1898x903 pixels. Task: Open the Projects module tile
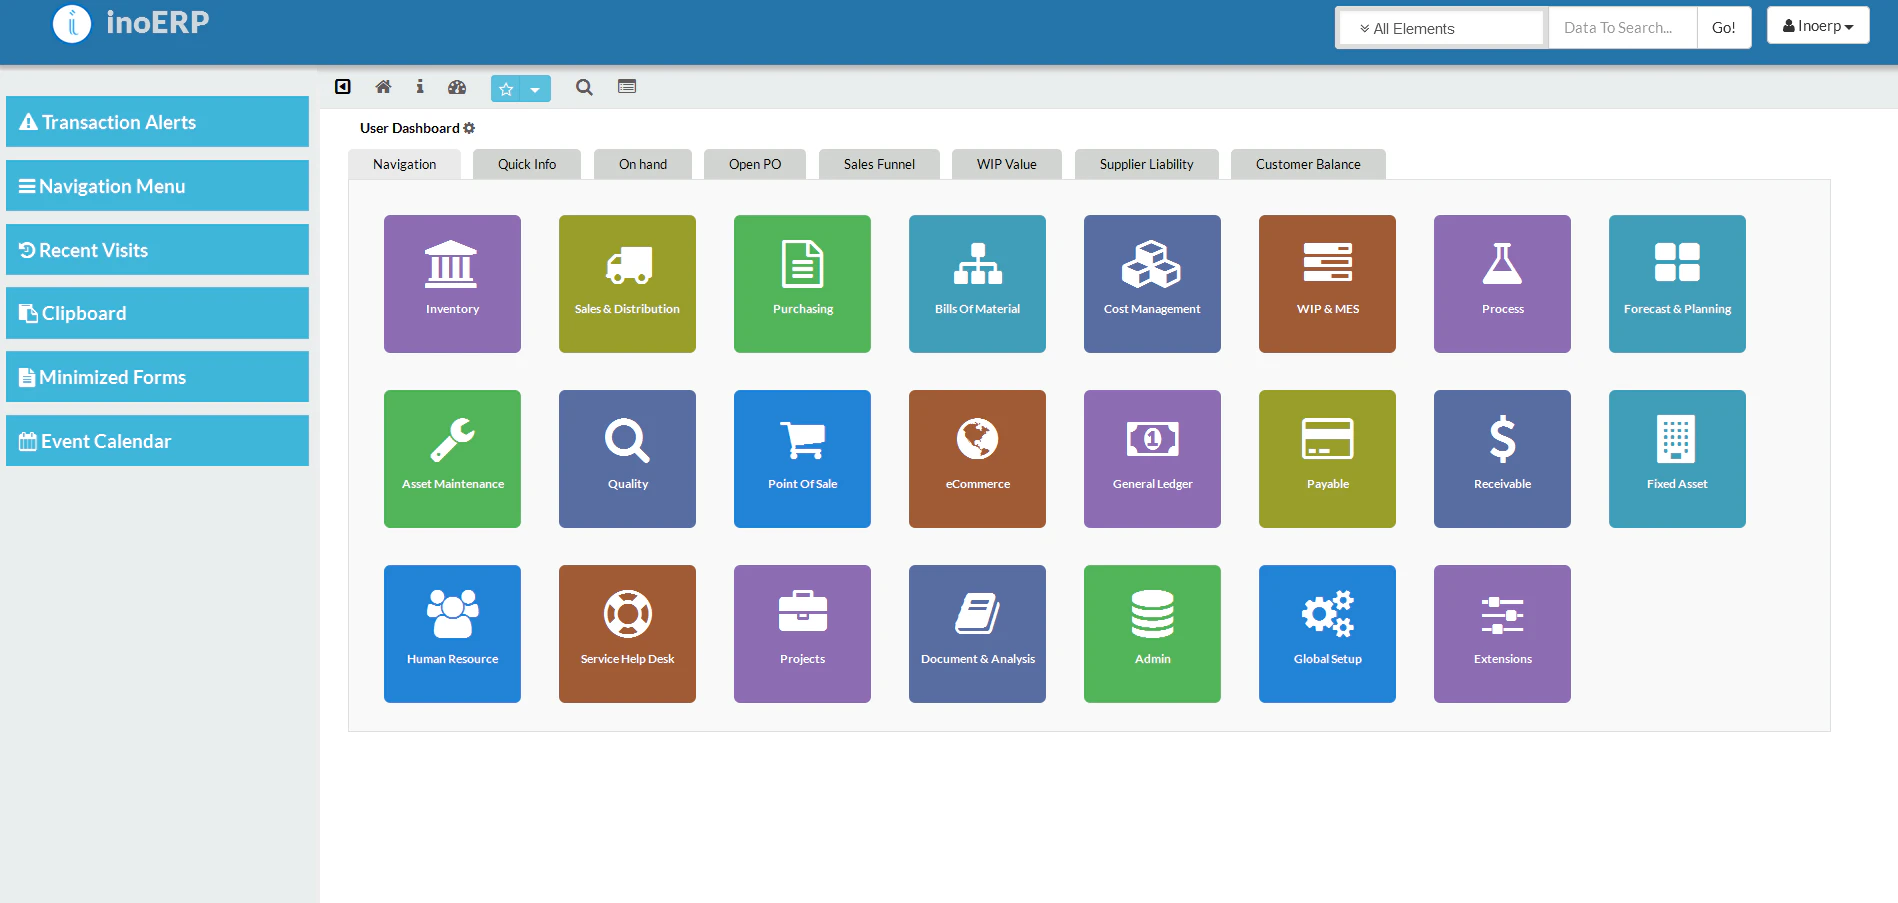[802, 634]
